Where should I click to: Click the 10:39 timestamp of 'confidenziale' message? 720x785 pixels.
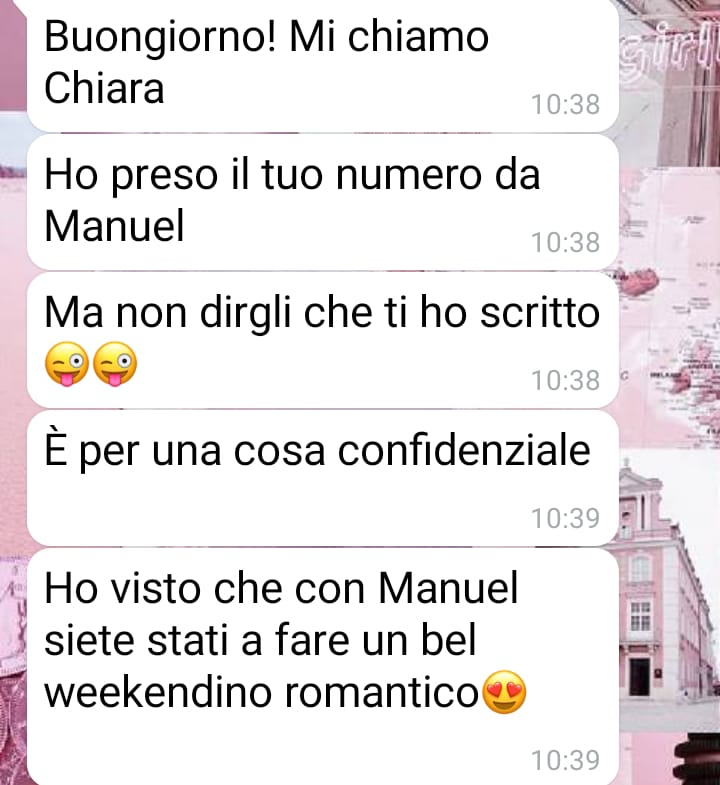[565, 518]
